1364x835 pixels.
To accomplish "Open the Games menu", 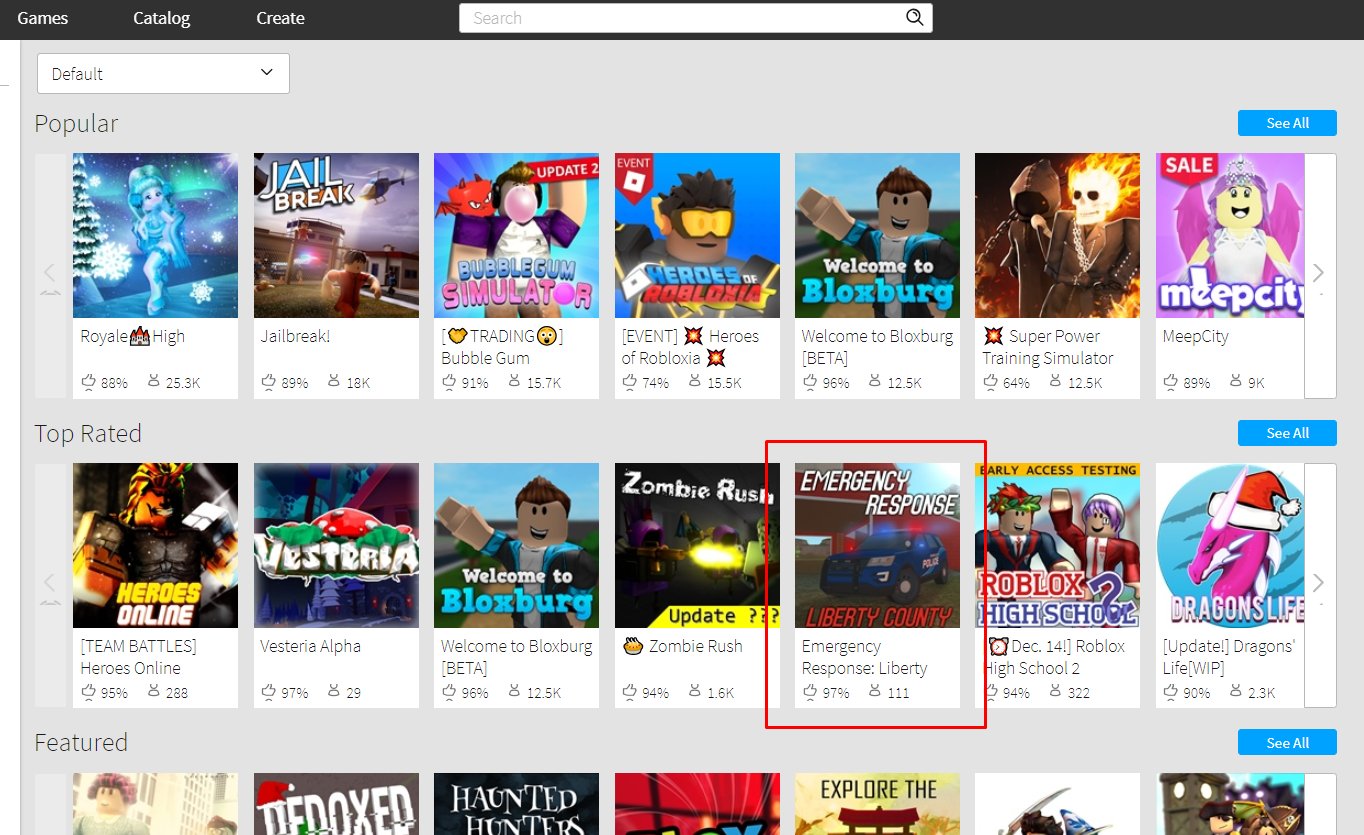I will click(x=43, y=18).
